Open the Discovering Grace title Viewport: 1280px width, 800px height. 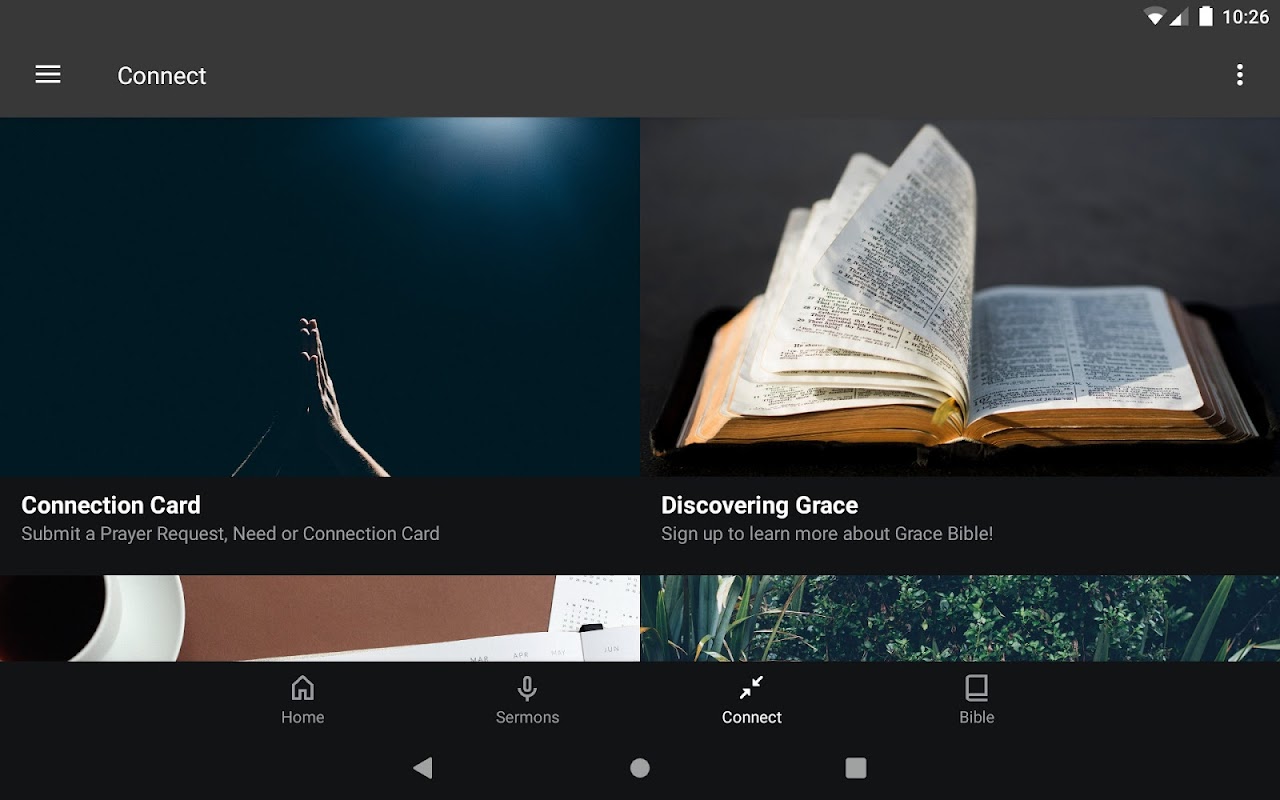pyautogui.click(x=759, y=505)
